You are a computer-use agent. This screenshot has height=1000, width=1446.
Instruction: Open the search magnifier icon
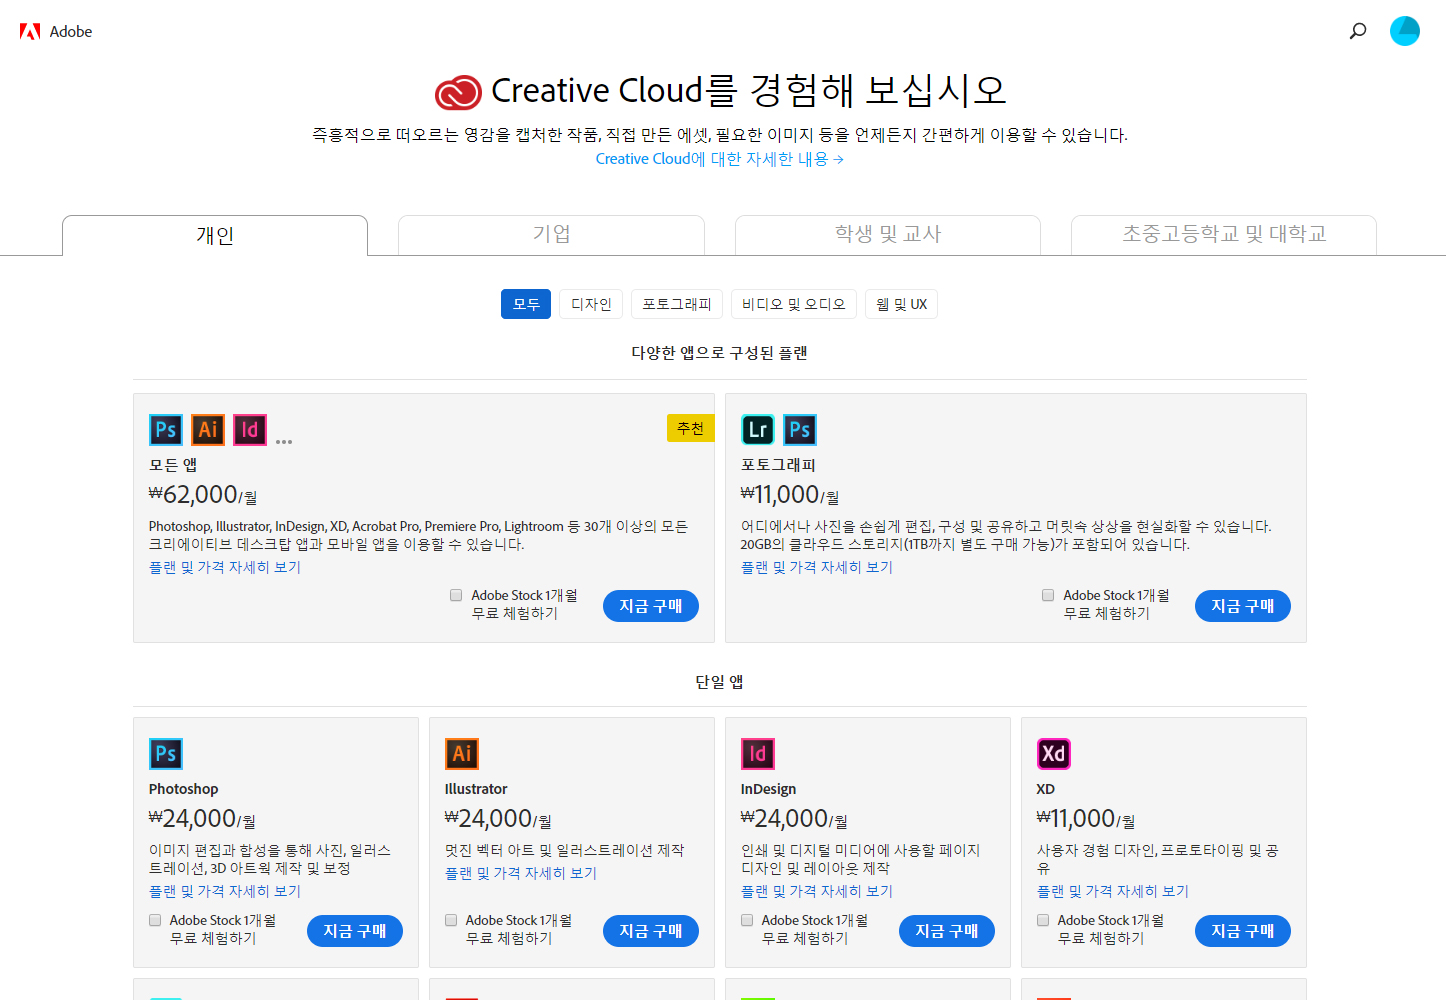[x=1358, y=31]
